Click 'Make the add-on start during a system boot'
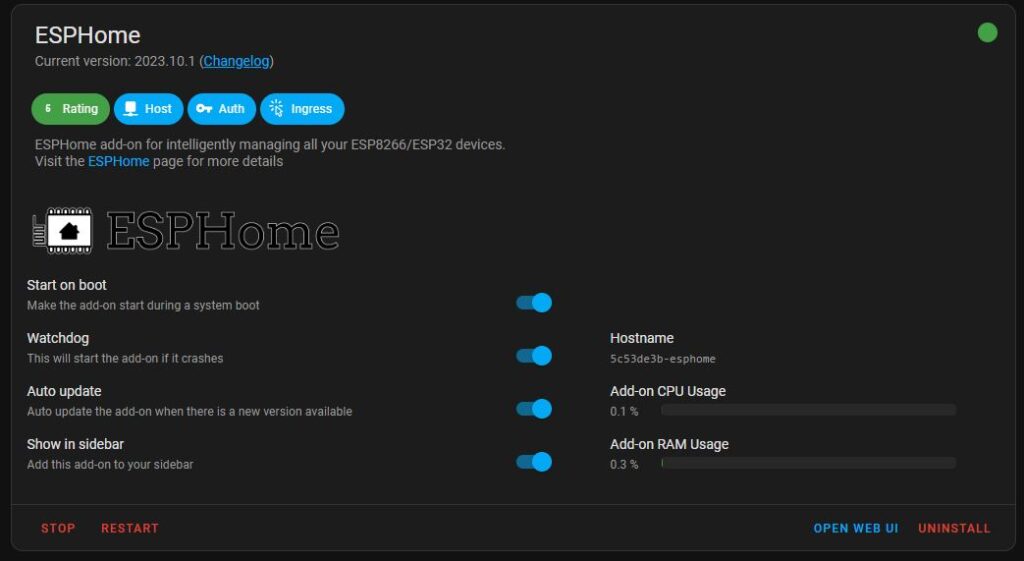This screenshot has height=561, width=1024. point(143,305)
